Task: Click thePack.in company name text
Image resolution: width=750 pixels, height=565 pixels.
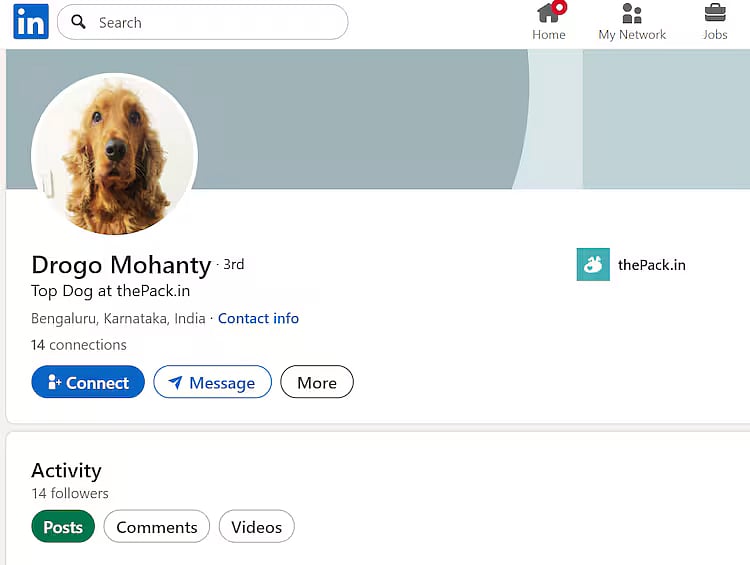Action: pyautogui.click(x=652, y=265)
